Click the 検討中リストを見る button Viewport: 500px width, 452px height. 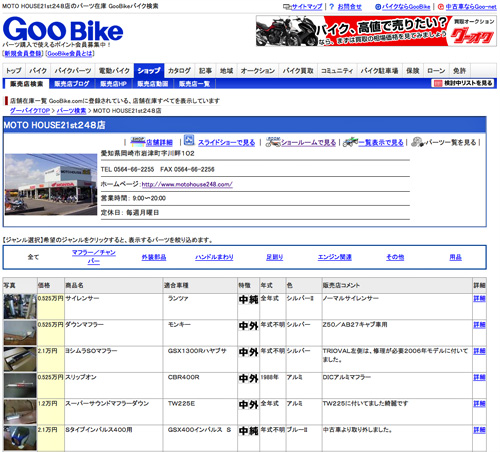(x=464, y=83)
